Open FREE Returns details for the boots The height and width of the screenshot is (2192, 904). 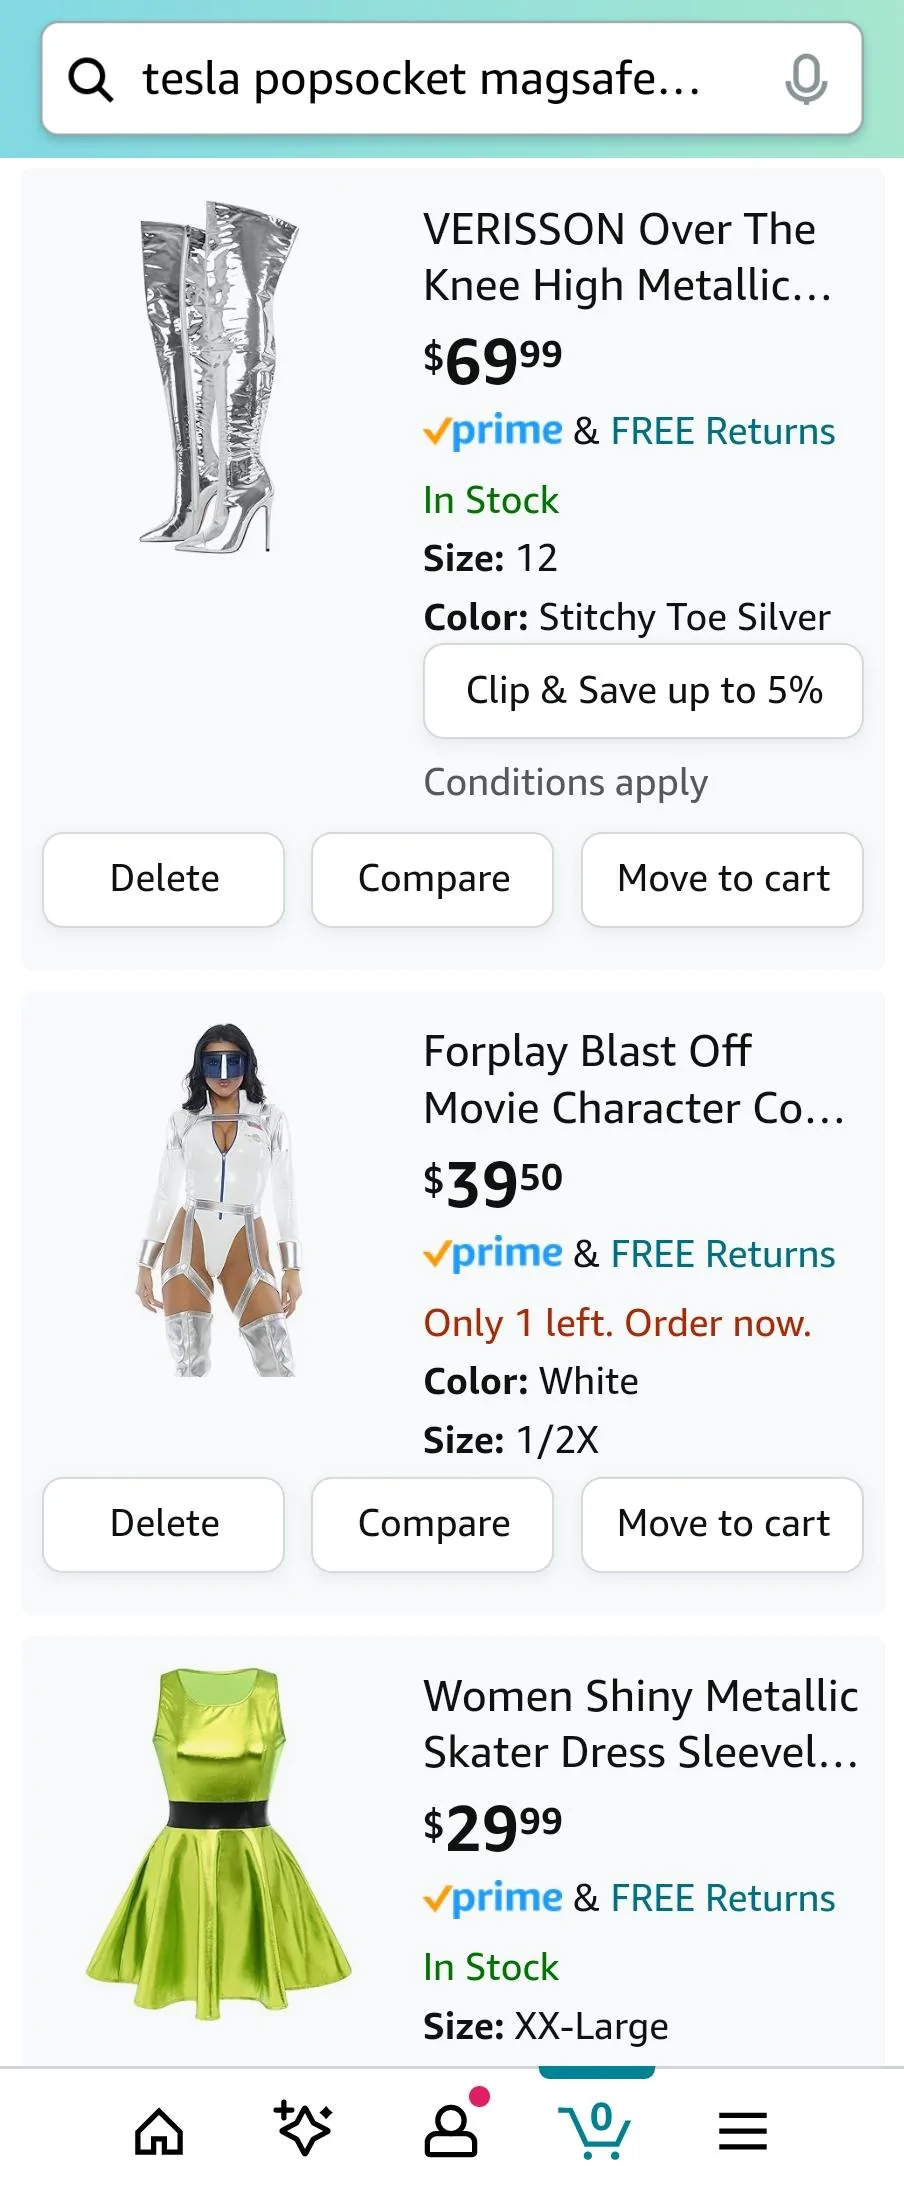pyautogui.click(x=722, y=430)
